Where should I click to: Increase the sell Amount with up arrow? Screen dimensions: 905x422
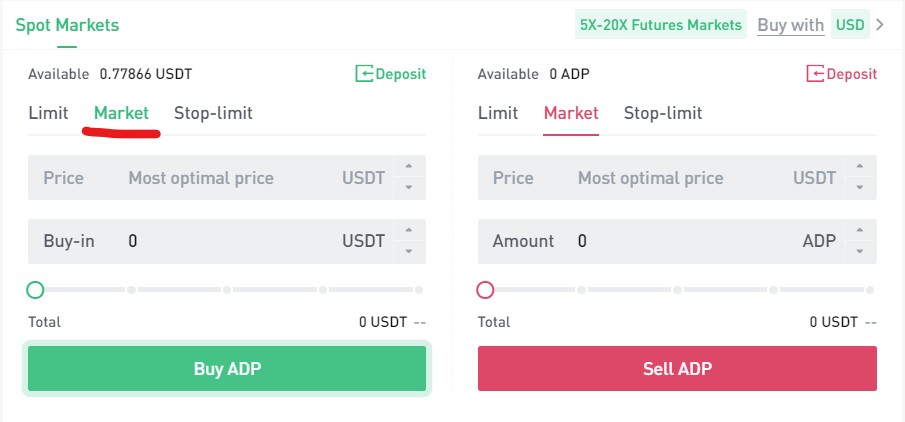857,231
